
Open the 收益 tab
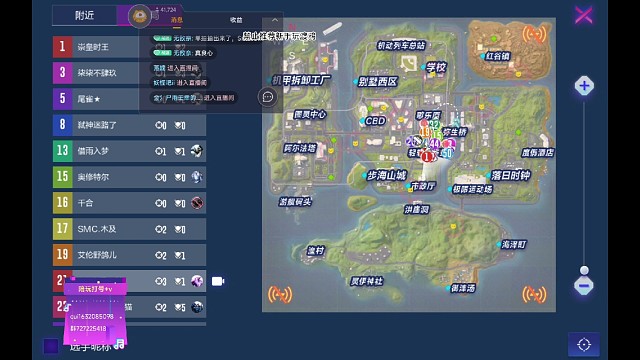236,20
